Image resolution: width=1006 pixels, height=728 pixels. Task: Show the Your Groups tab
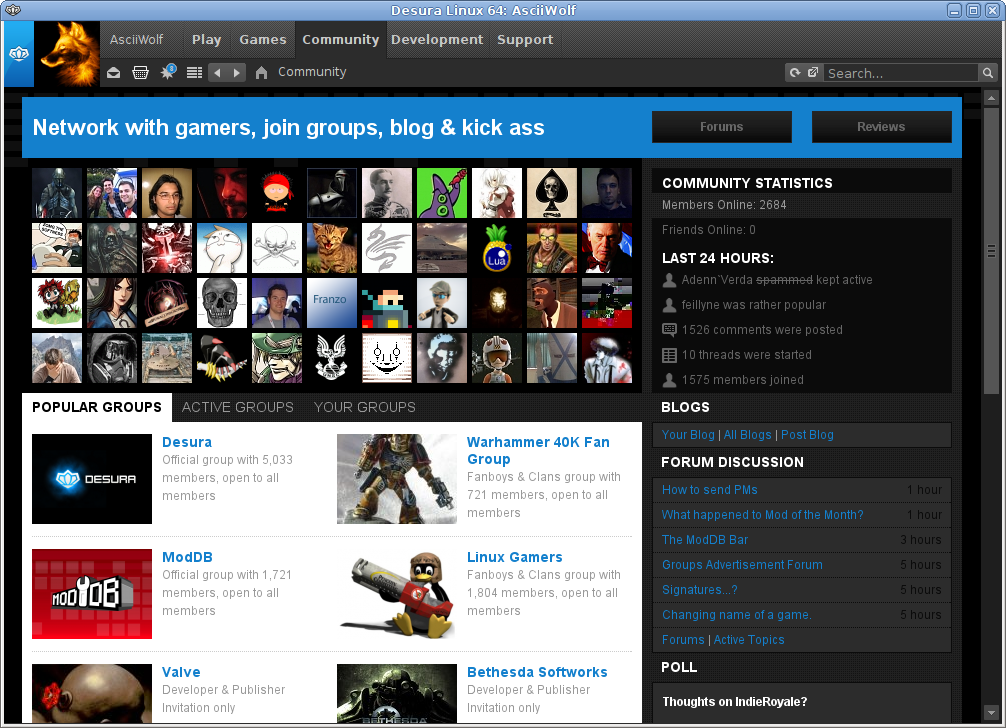(x=364, y=407)
